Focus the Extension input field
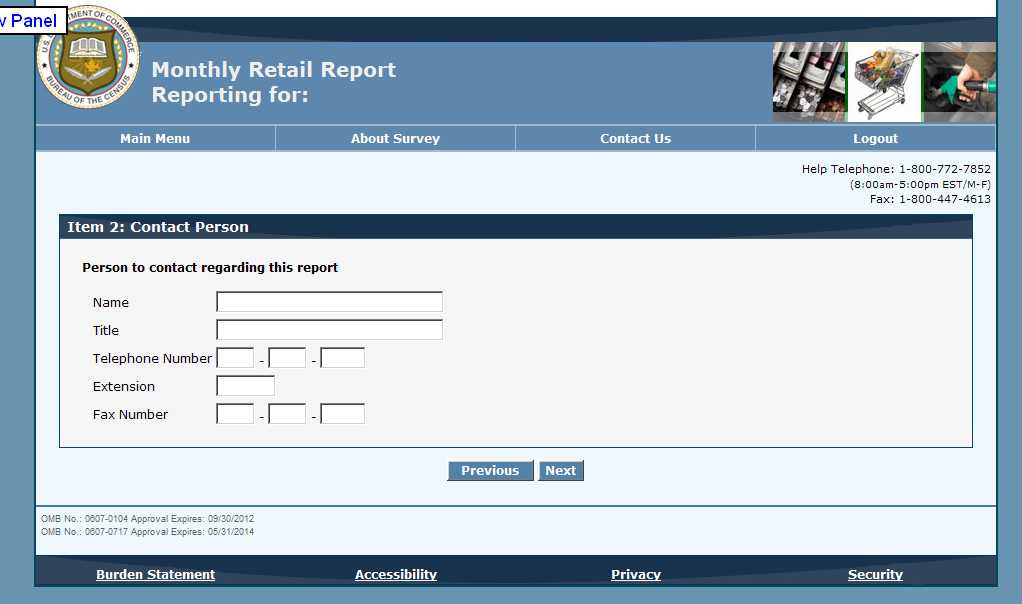1022x604 pixels. click(246, 386)
